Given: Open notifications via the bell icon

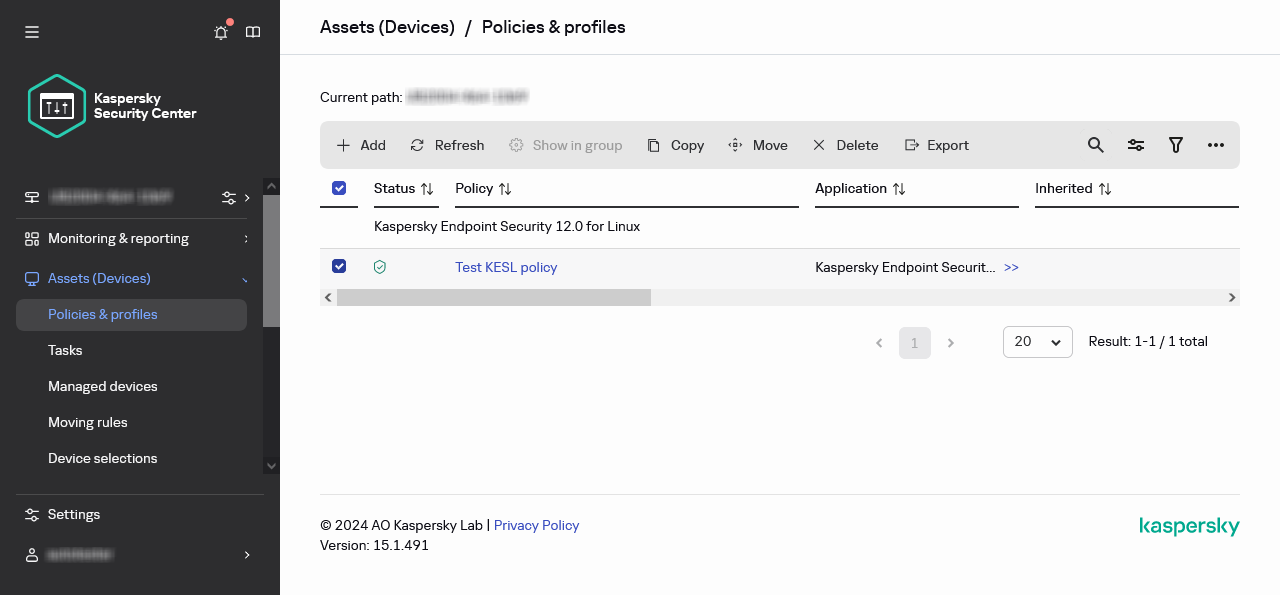Looking at the screenshot, I should (220, 32).
